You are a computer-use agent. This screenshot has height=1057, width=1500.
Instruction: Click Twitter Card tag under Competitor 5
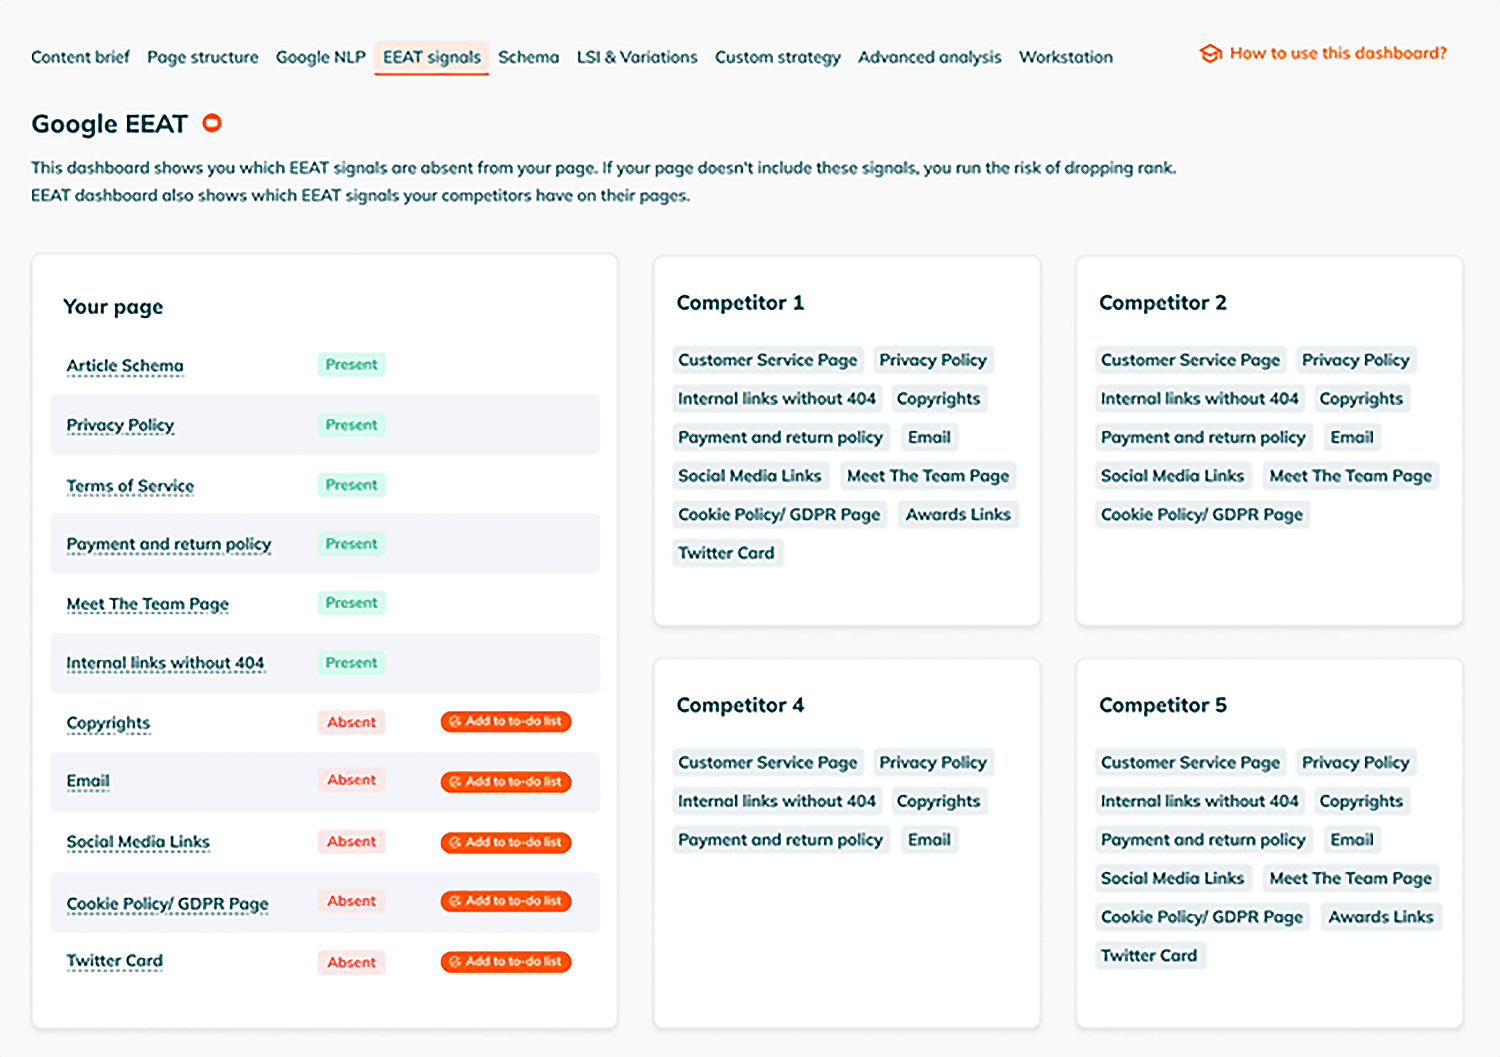pyautogui.click(x=1149, y=956)
